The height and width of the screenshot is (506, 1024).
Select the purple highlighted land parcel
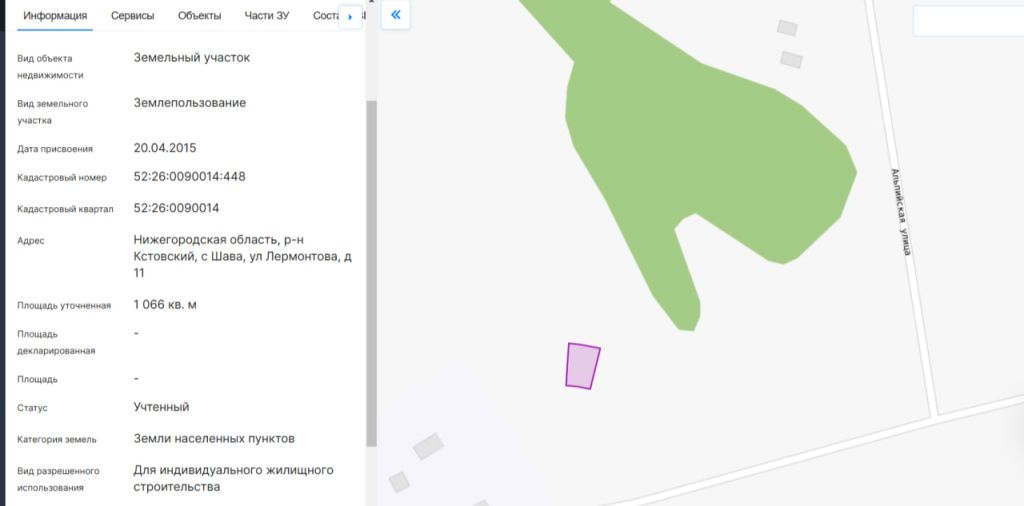582,365
